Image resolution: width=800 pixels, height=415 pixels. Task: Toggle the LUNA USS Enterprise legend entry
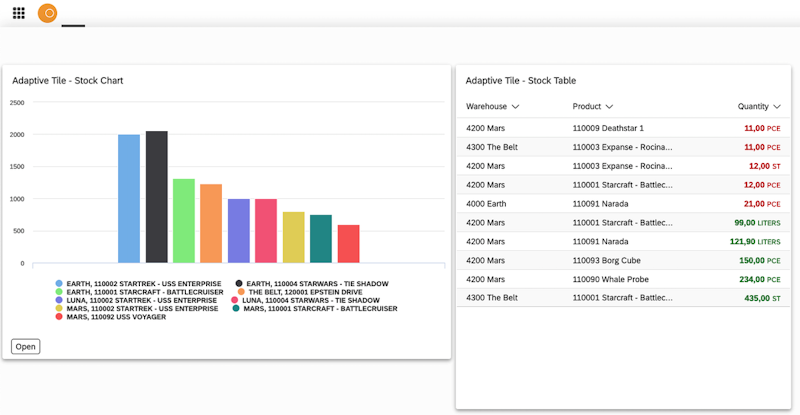(x=141, y=300)
